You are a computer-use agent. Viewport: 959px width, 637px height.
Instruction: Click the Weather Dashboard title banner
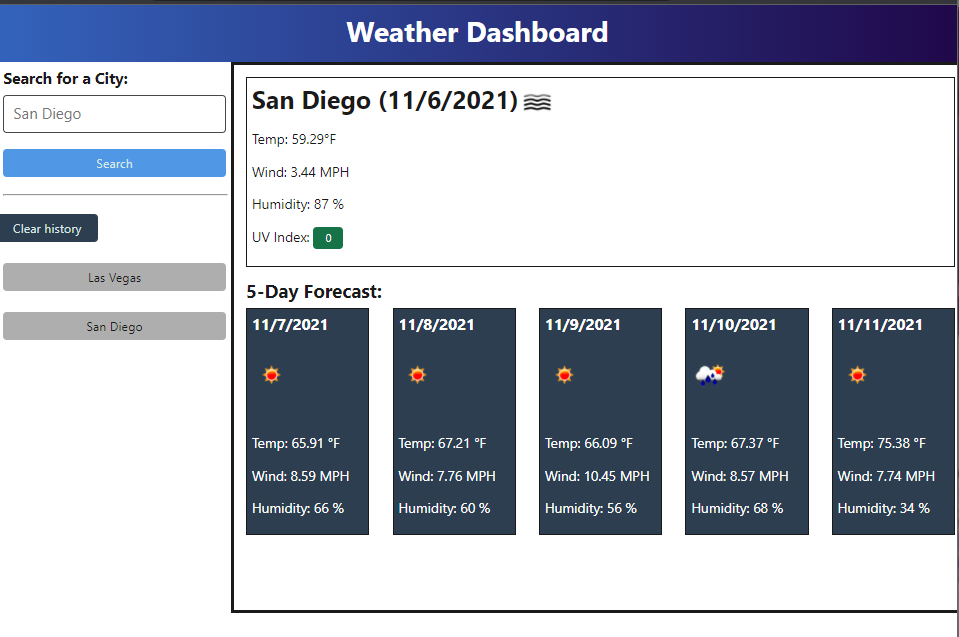(477, 33)
